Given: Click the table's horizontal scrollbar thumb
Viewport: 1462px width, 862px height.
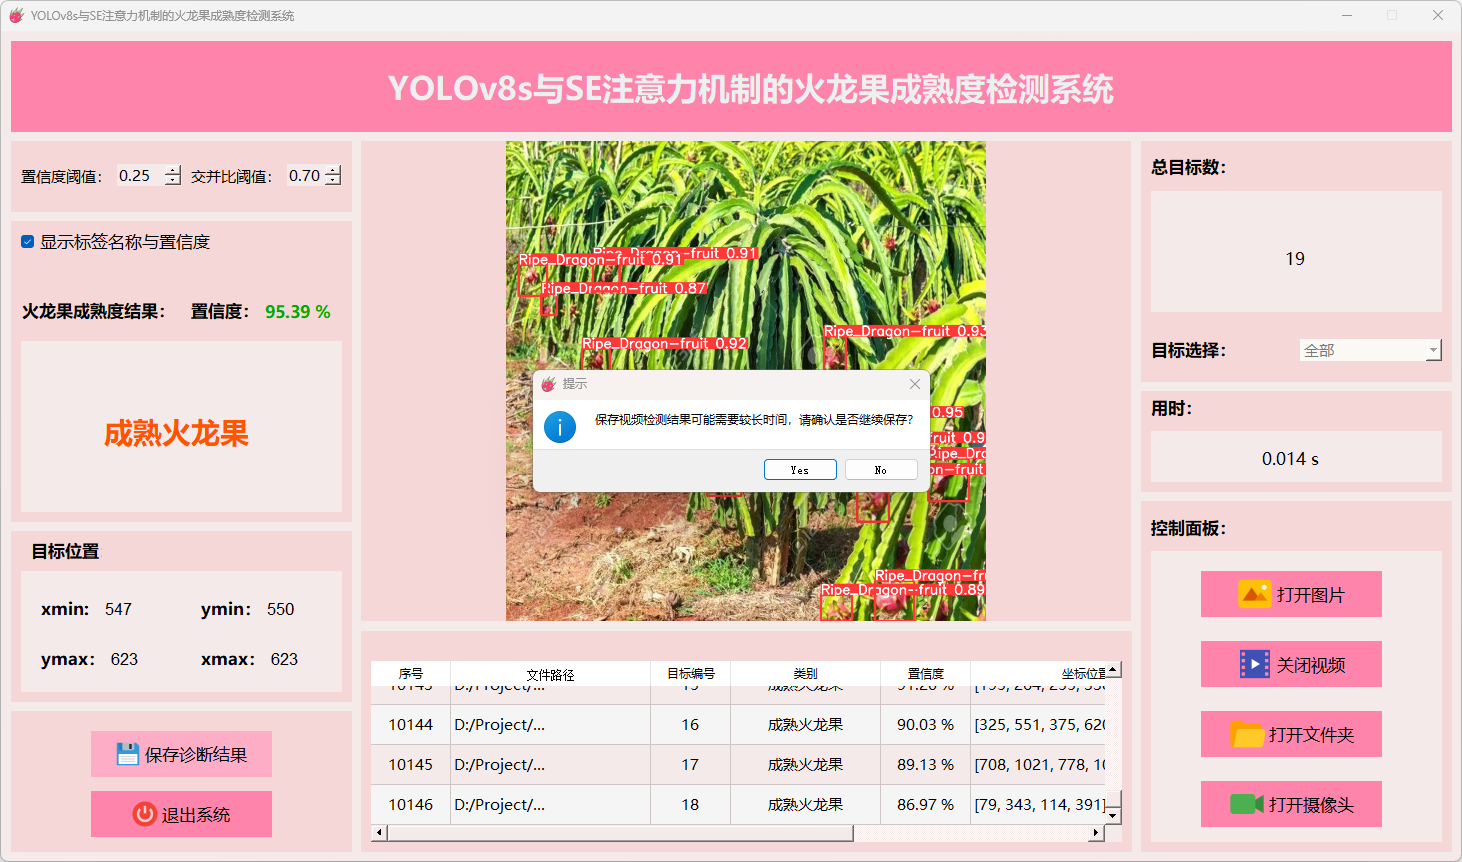Looking at the screenshot, I should pyautogui.click(x=620, y=832).
